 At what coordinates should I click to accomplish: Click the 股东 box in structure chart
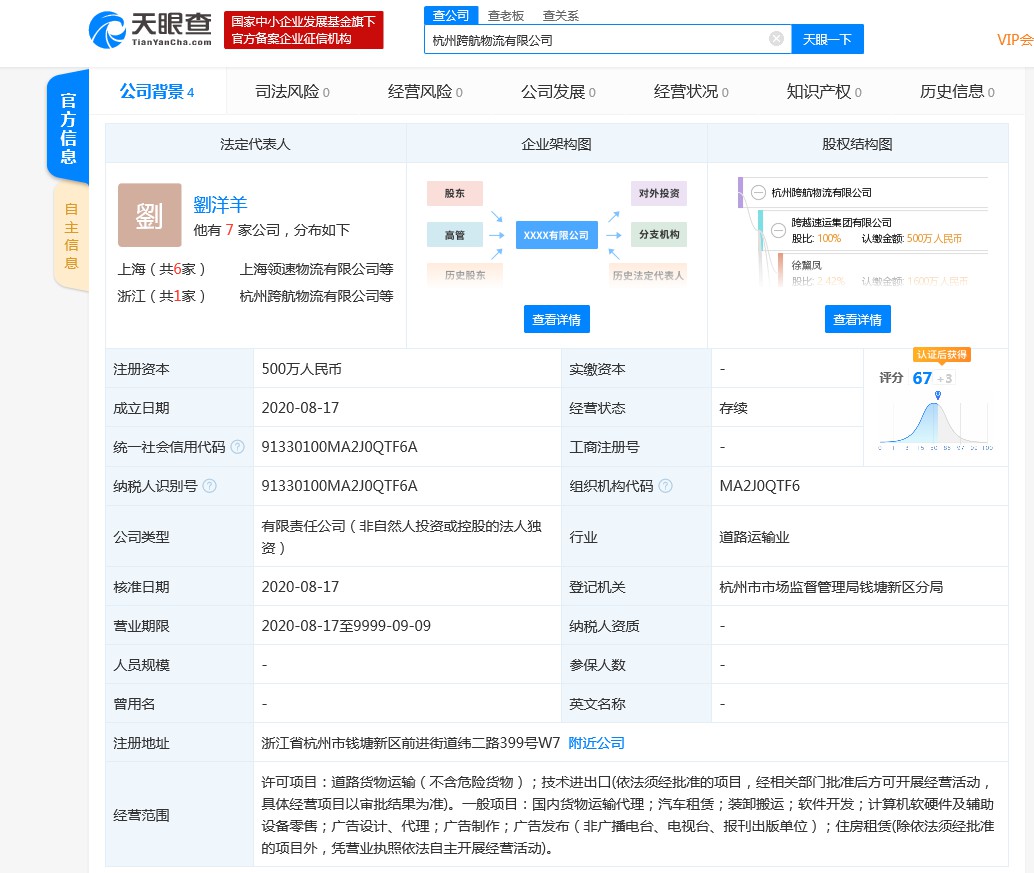pyautogui.click(x=454, y=193)
